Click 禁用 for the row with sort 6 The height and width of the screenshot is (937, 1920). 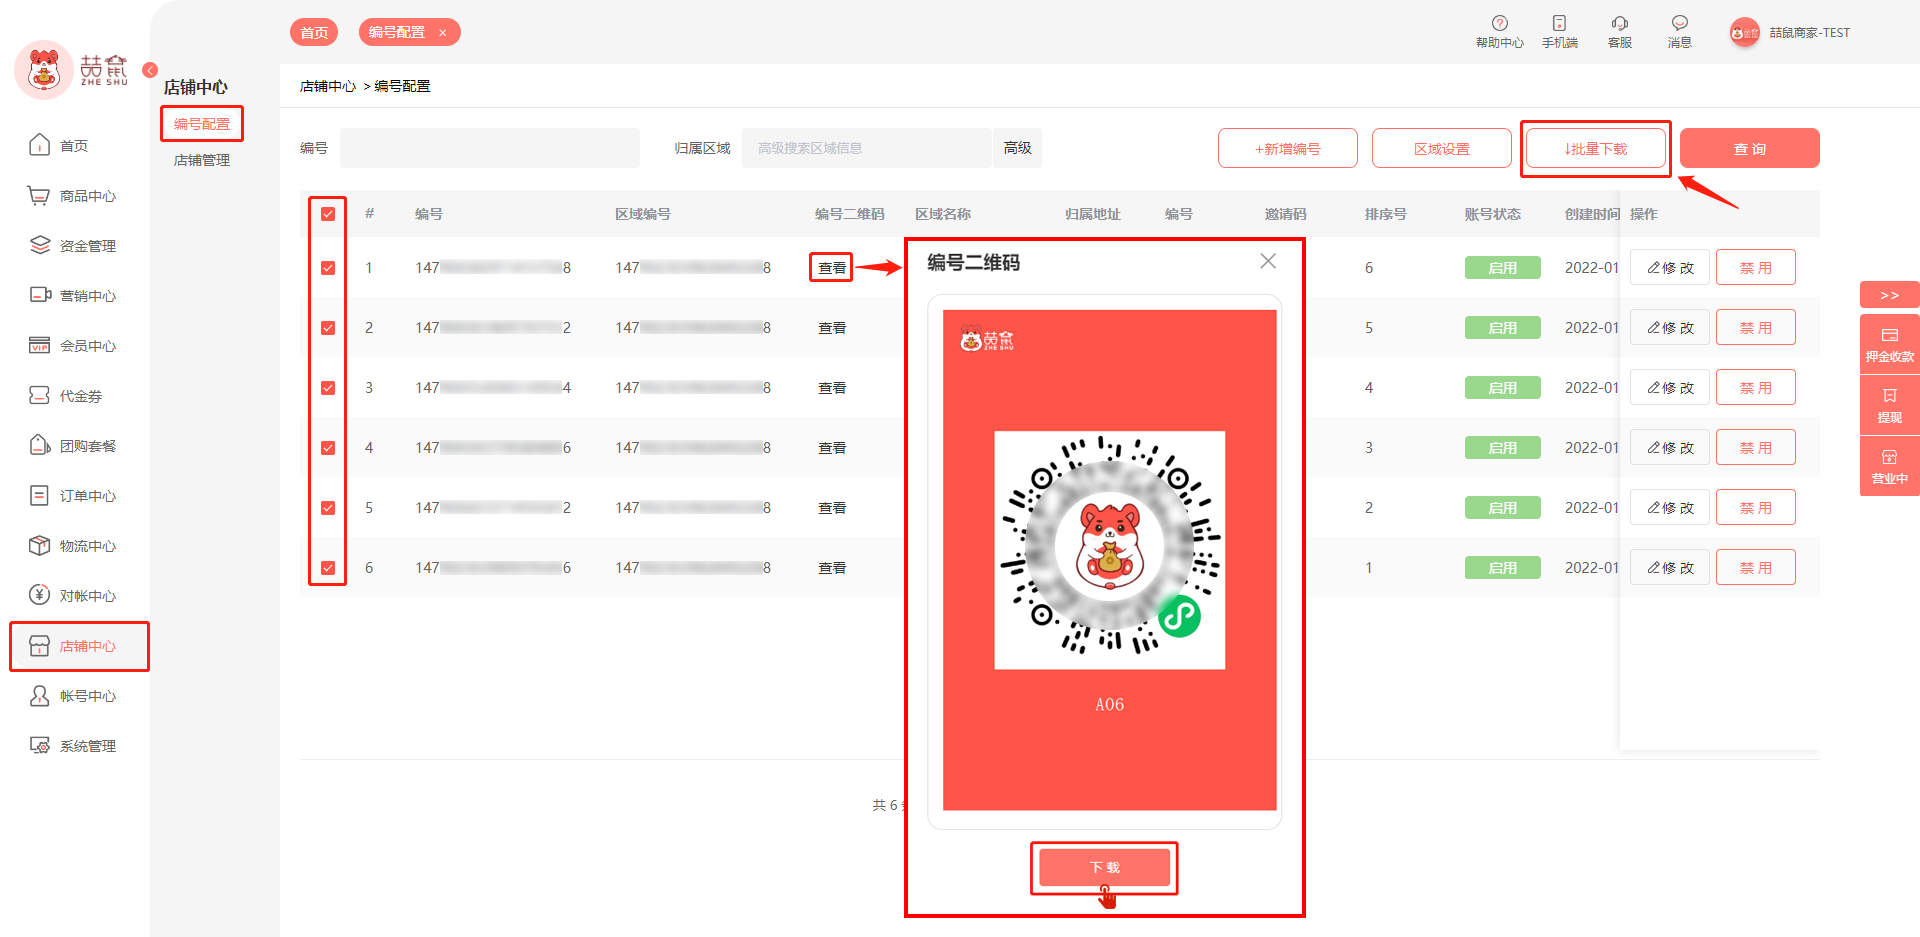[1756, 268]
